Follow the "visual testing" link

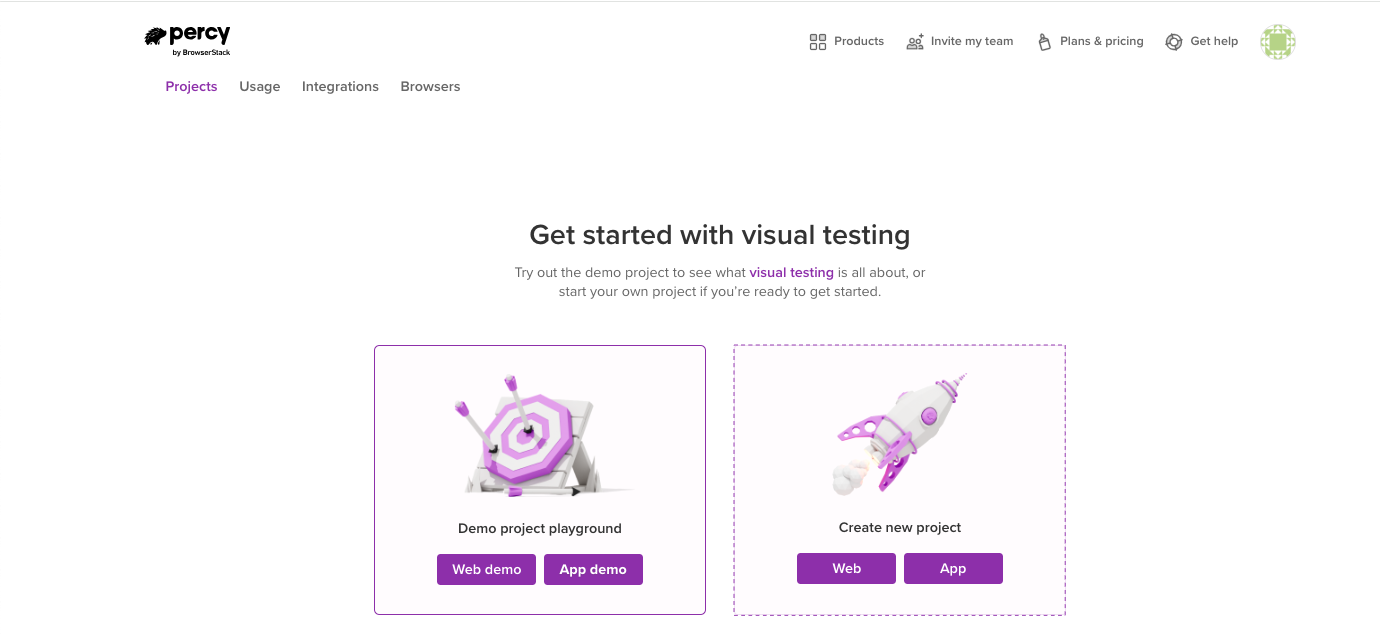pyautogui.click(x=791, y=272)
